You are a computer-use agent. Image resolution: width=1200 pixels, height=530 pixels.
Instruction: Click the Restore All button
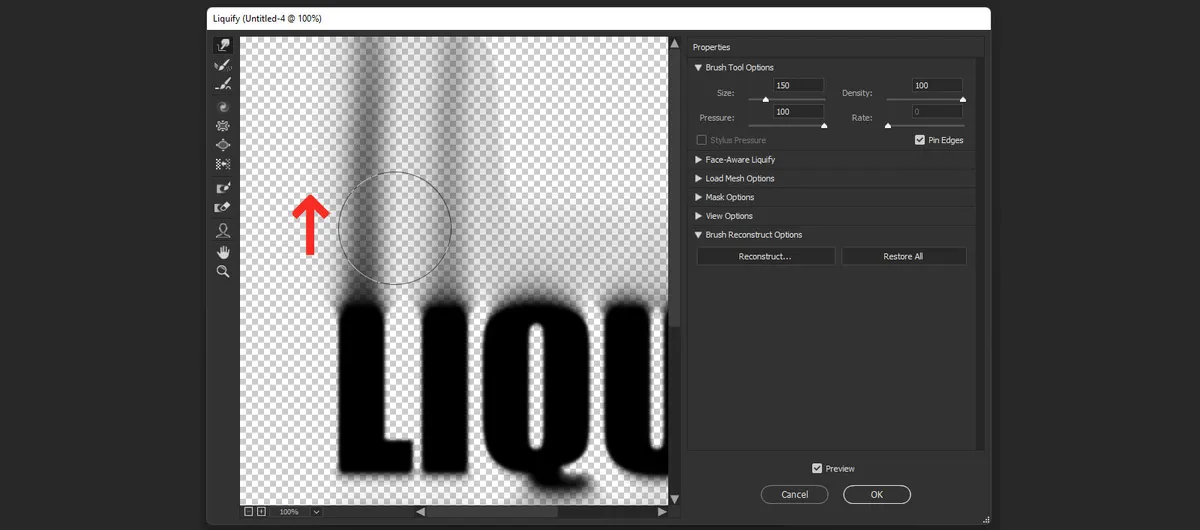pos(903,257)
